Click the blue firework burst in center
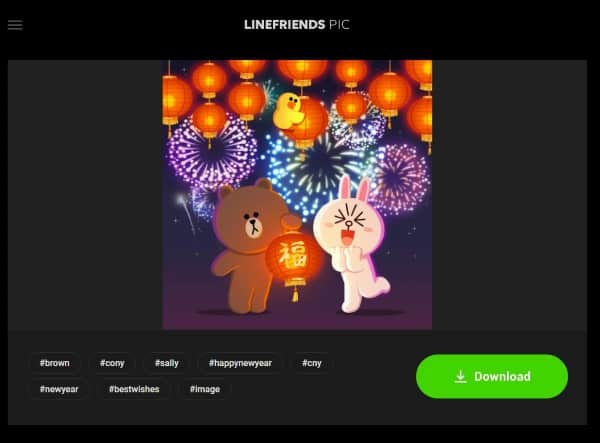The image size is (600, 443). pos(320,170)
